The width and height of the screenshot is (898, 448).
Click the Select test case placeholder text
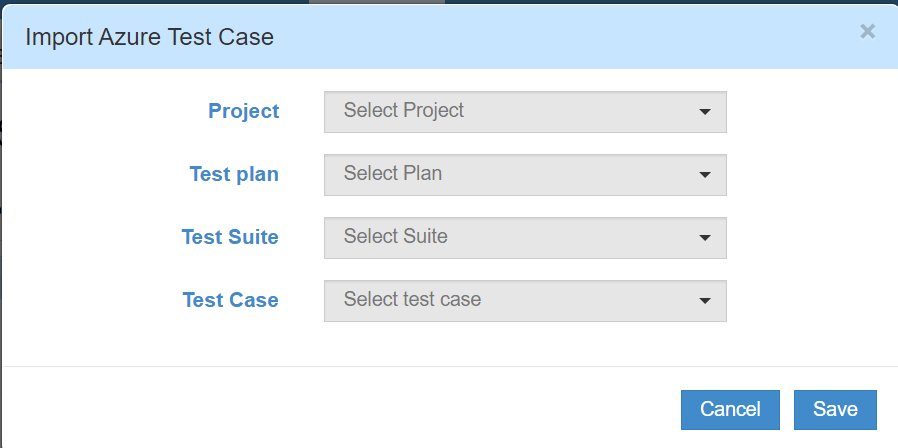click(412, 299)
